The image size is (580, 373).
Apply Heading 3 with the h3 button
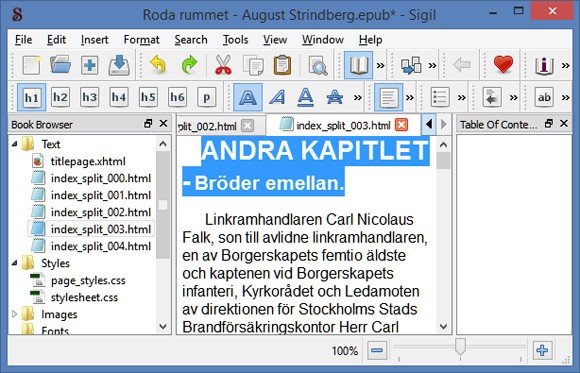coord(90,98)
